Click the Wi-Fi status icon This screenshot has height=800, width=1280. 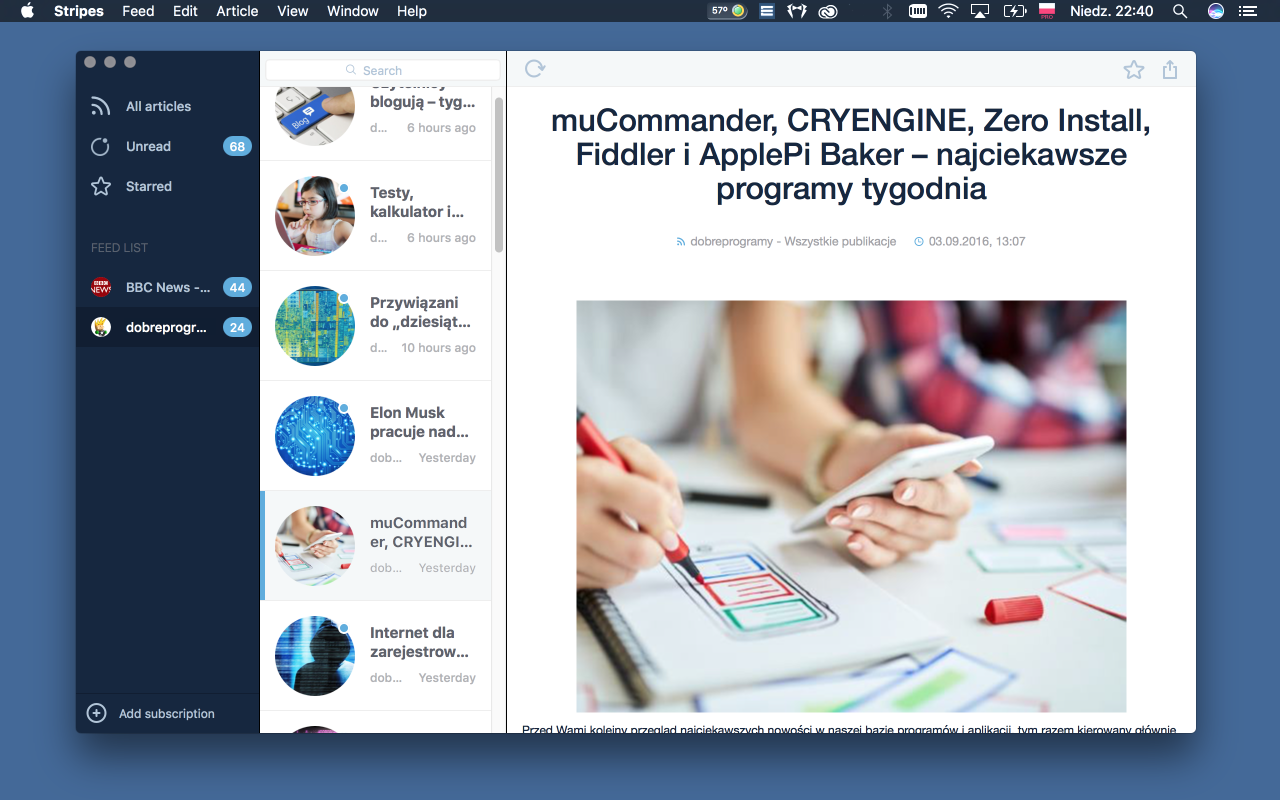click(x=947, y=11)
